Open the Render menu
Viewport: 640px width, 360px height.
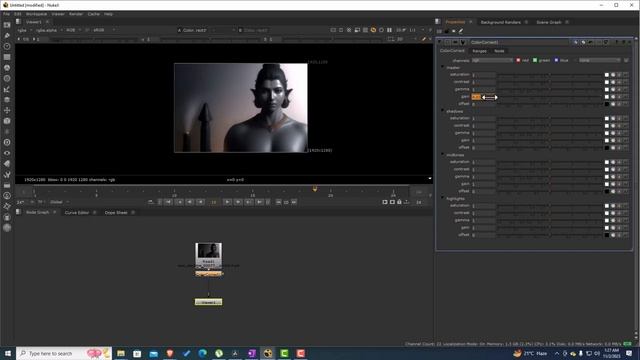[76, 14]
